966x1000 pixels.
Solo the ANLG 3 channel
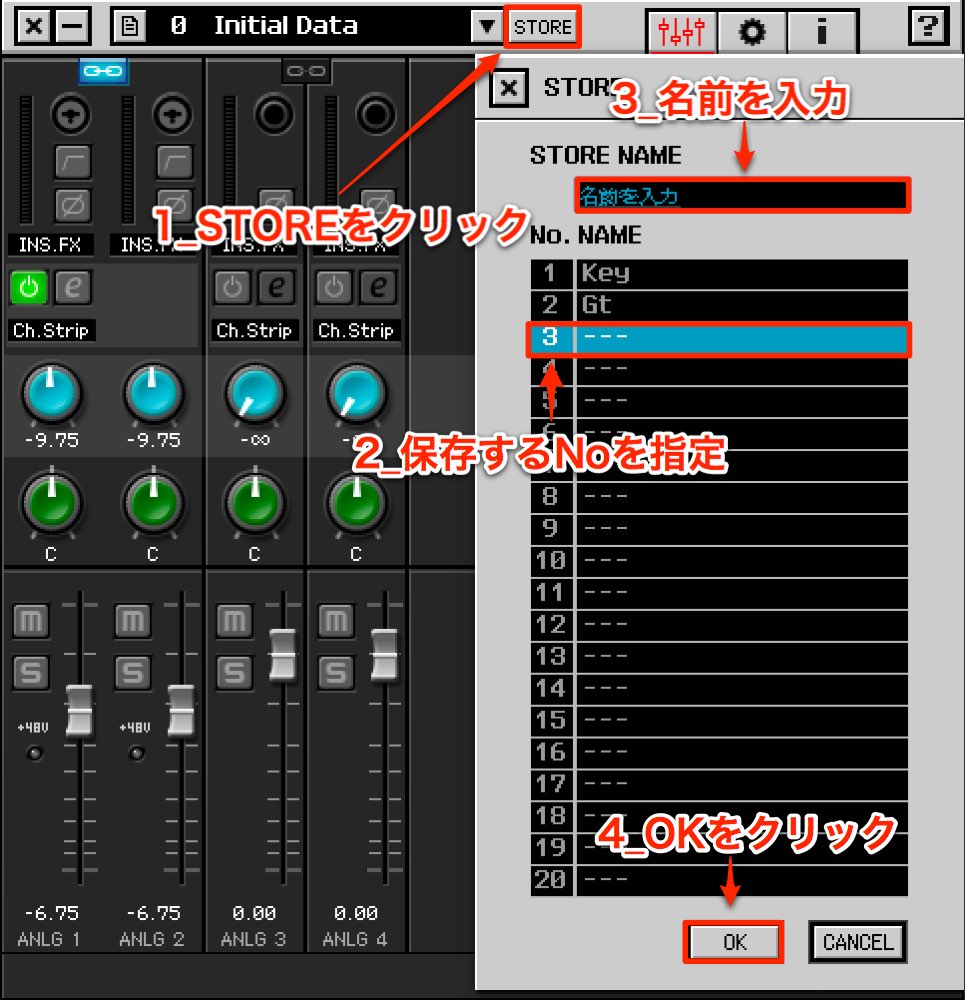click(234, 672)
